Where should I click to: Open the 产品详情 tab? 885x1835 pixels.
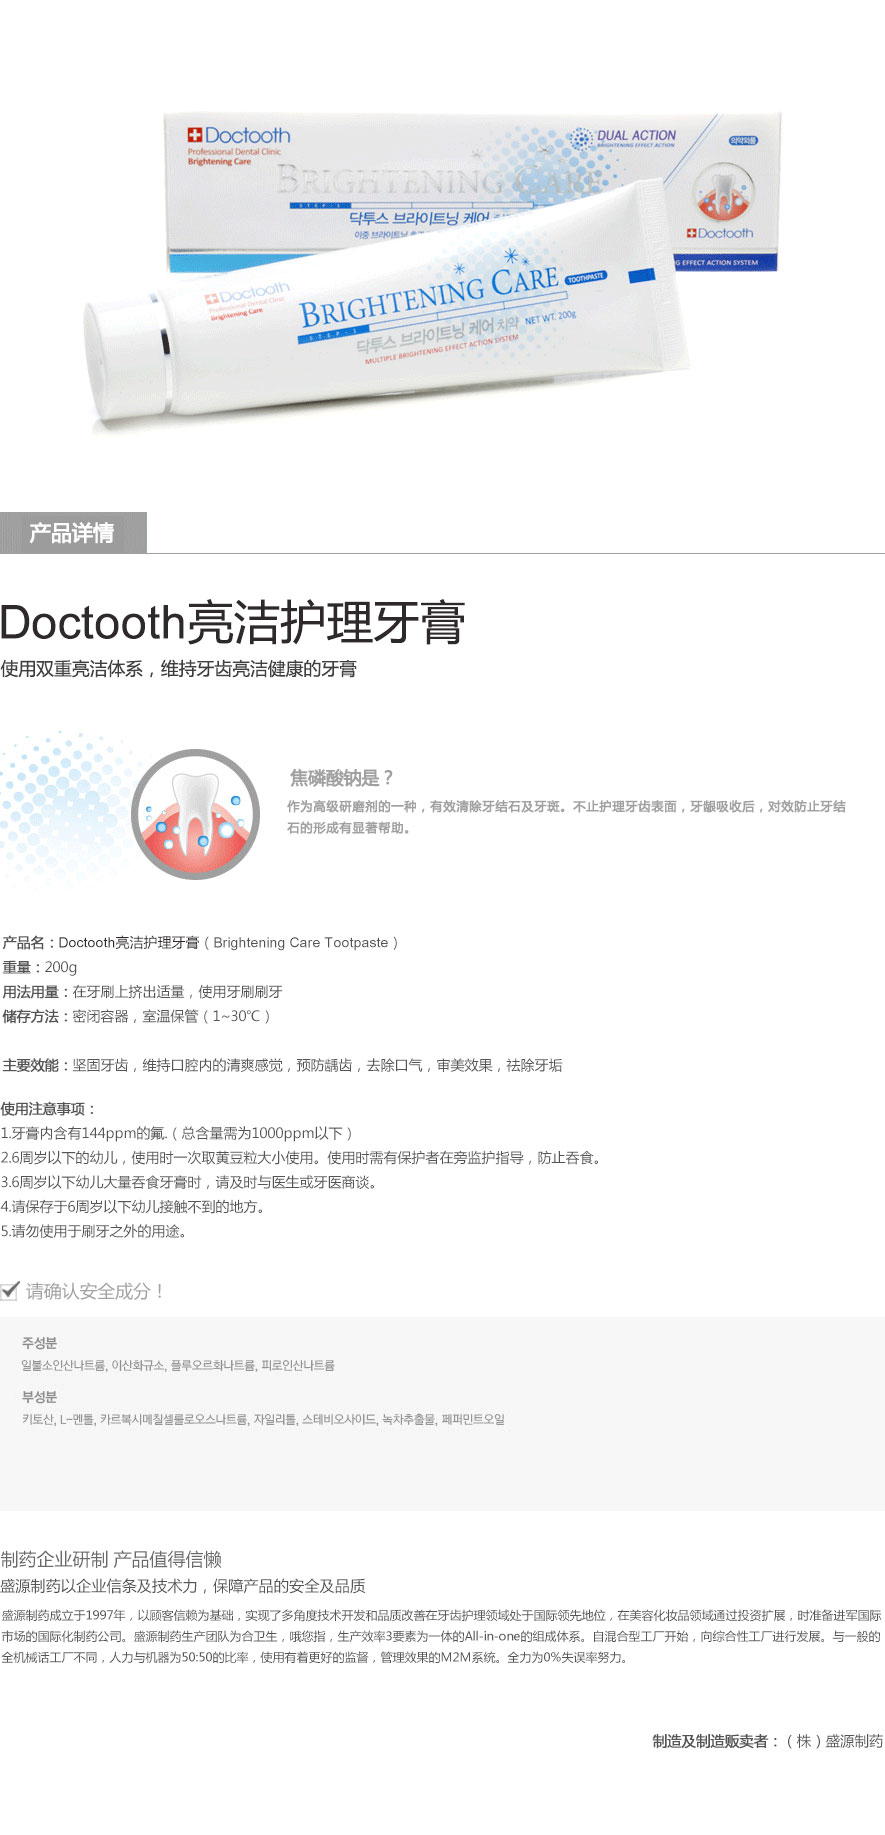[73, 532]
